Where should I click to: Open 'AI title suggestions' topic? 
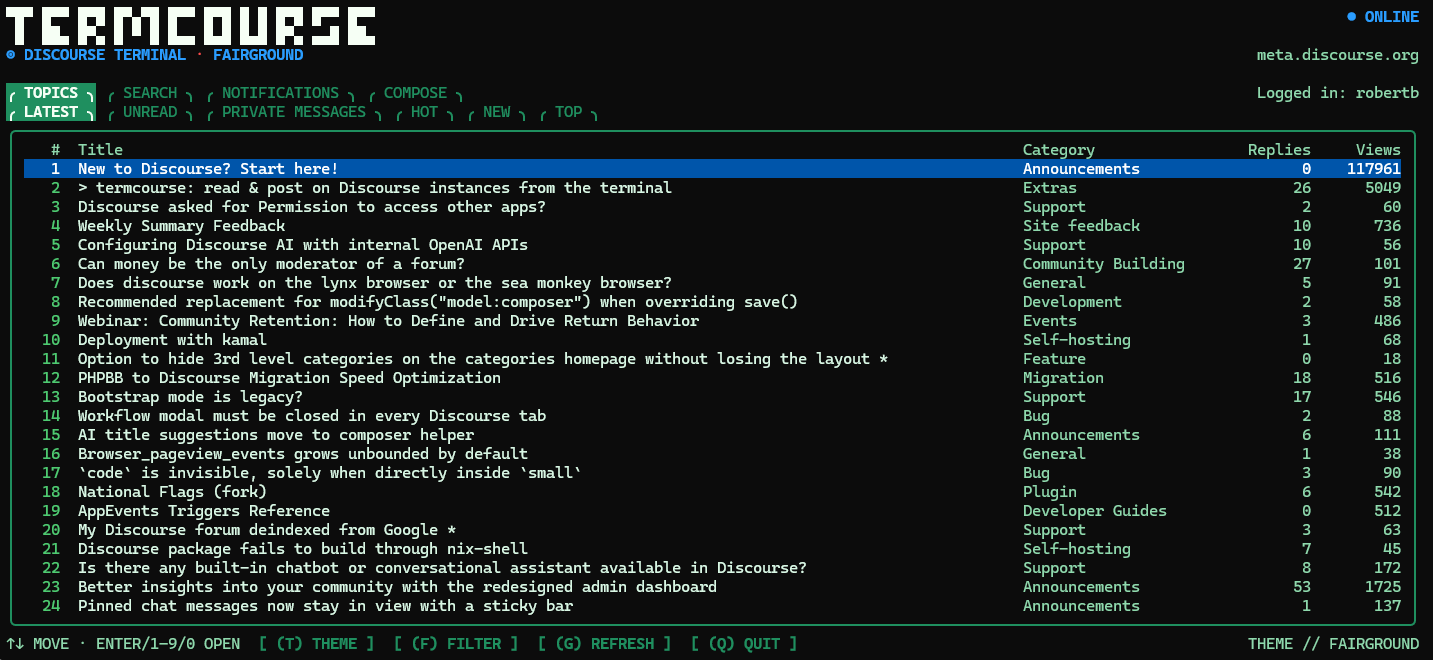click(x=712, y=435)
